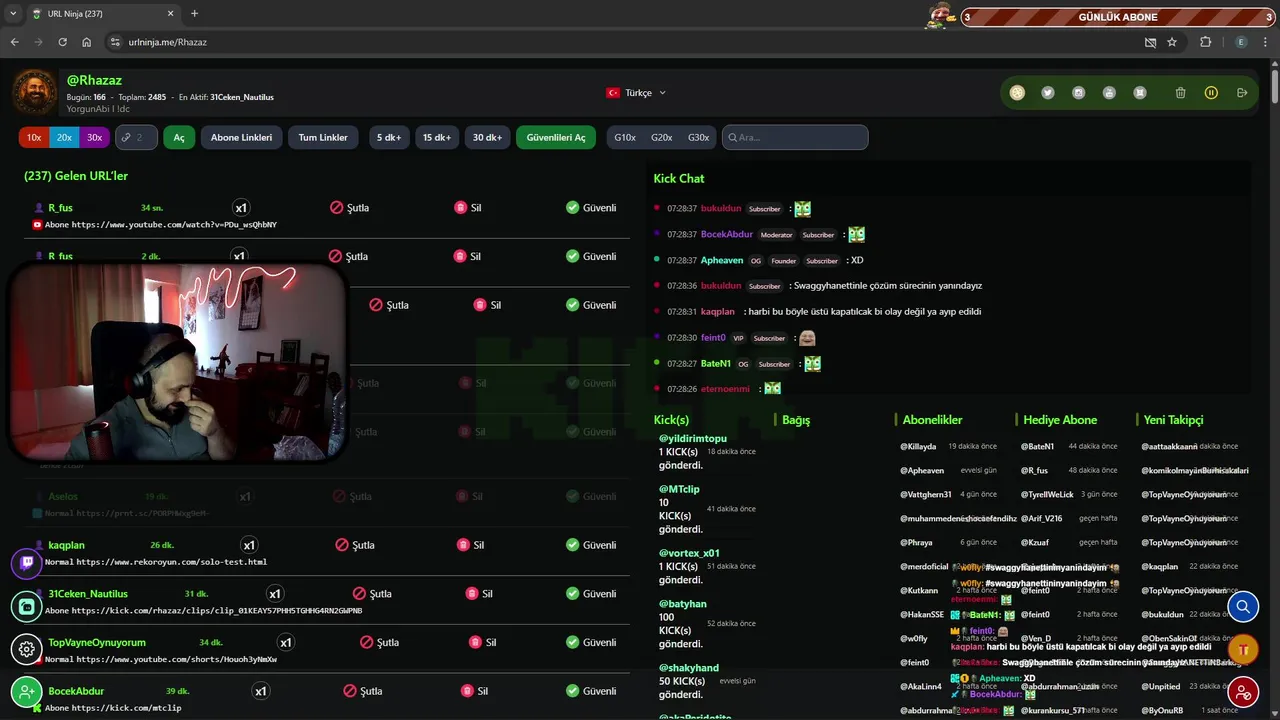Go to the browser home page
Screen dimensions: 1280x720
tap(87, 42)
